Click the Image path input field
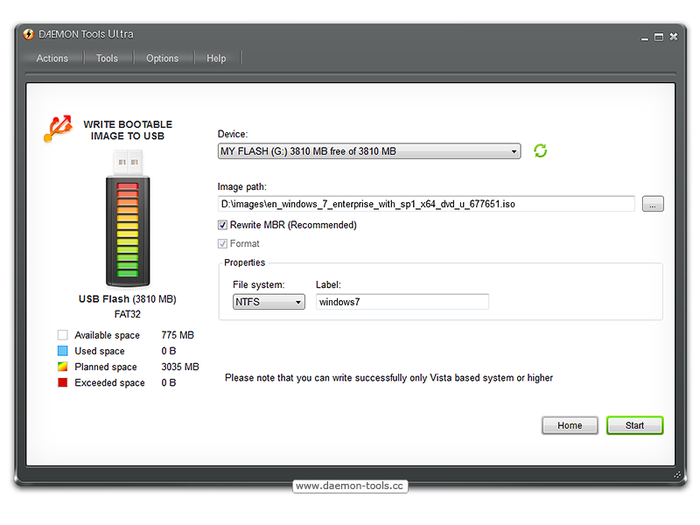This screenshot has width=700, height=525. click(x=426, y=204)
